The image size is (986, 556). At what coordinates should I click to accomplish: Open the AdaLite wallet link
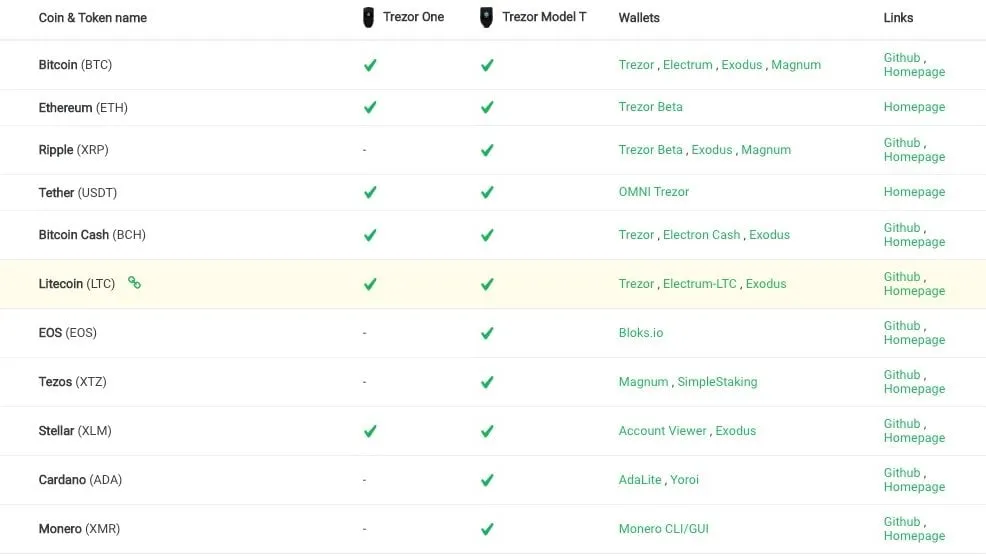(x=640, y=480)
